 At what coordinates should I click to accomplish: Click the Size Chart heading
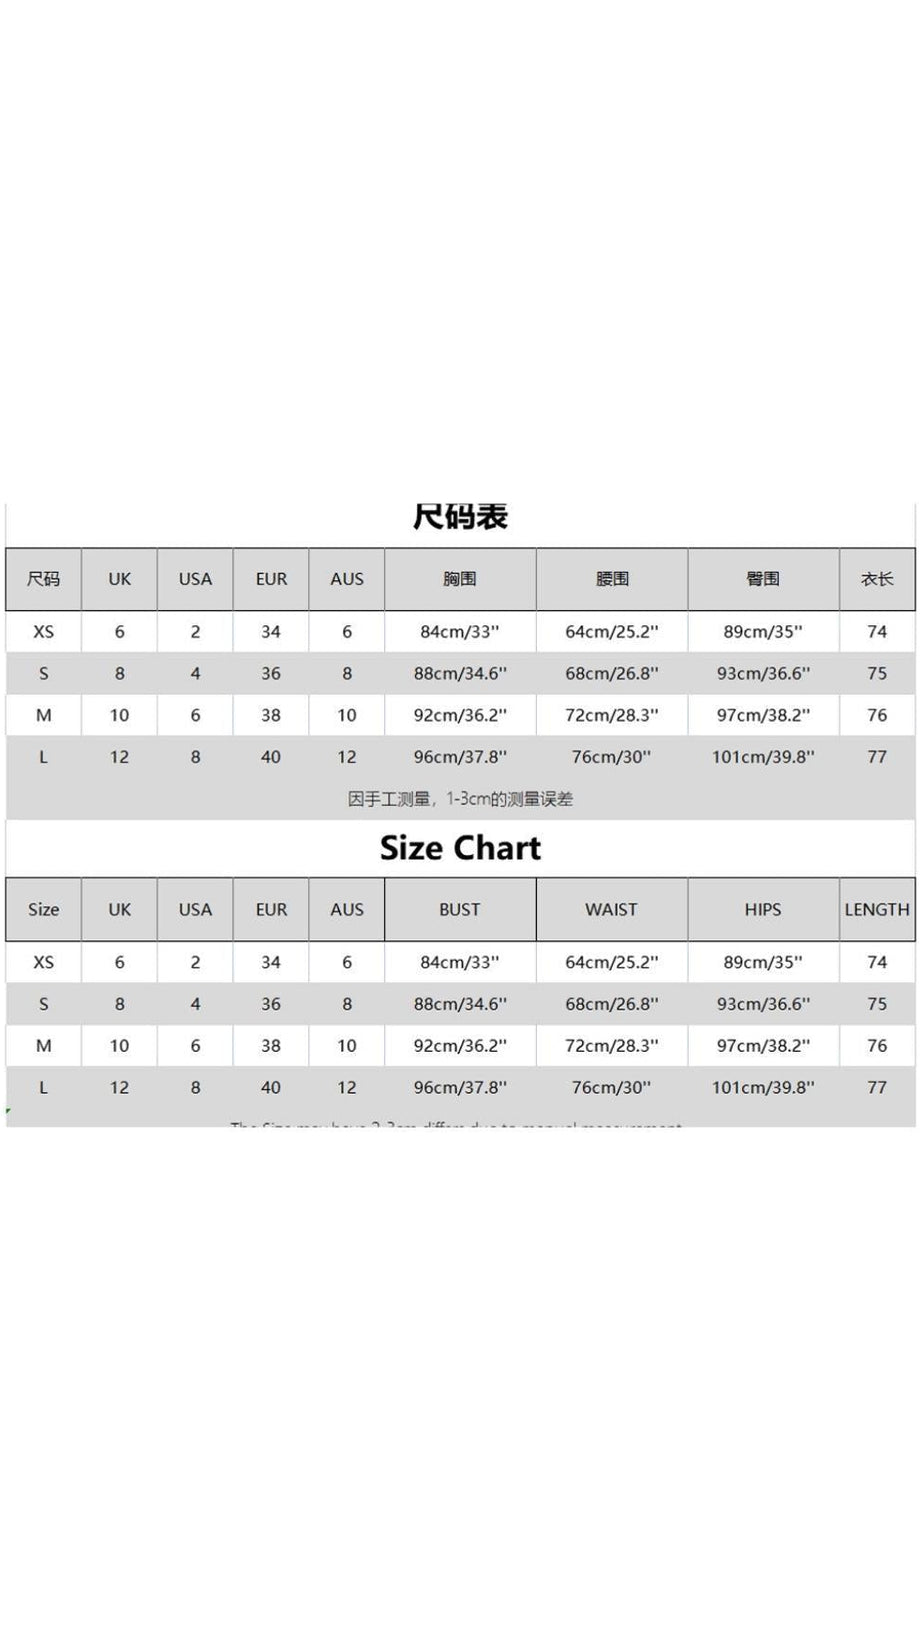click(x=460, y=848)
